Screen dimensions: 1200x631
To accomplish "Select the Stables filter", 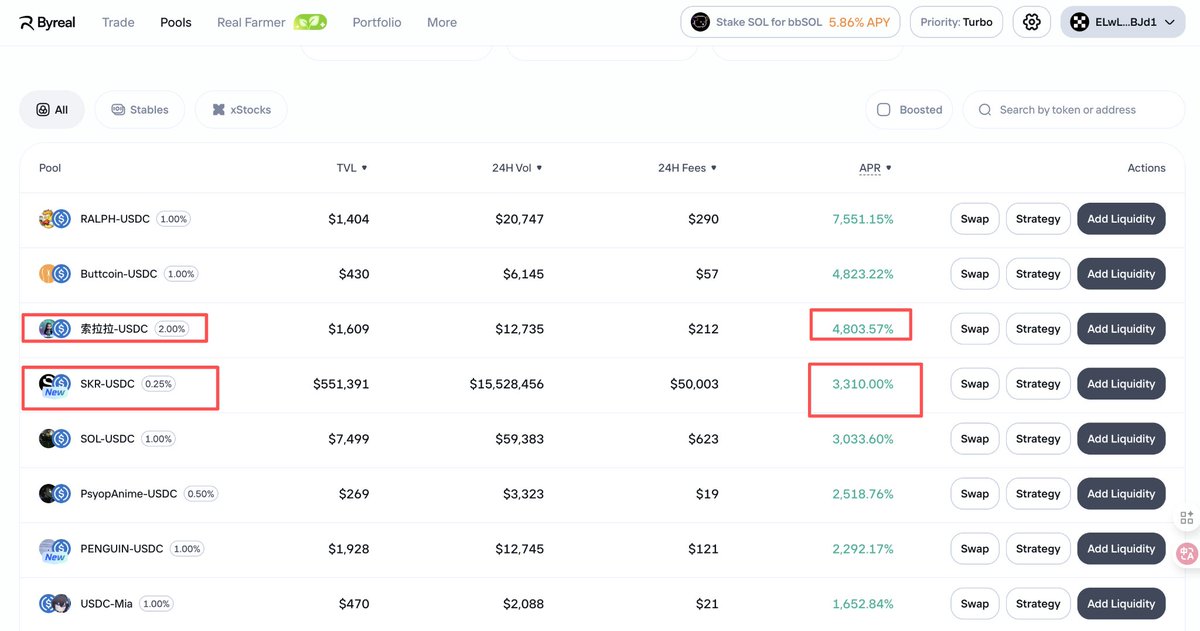I will pos(139,110).
